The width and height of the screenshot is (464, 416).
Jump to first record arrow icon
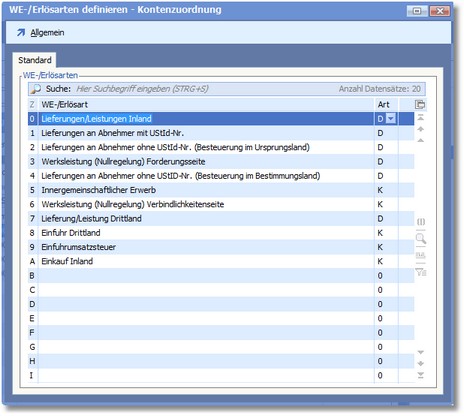click(421, 118)
